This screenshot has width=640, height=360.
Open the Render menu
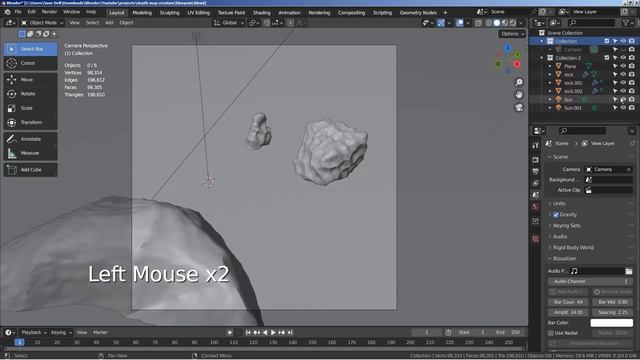coord(49,12)
